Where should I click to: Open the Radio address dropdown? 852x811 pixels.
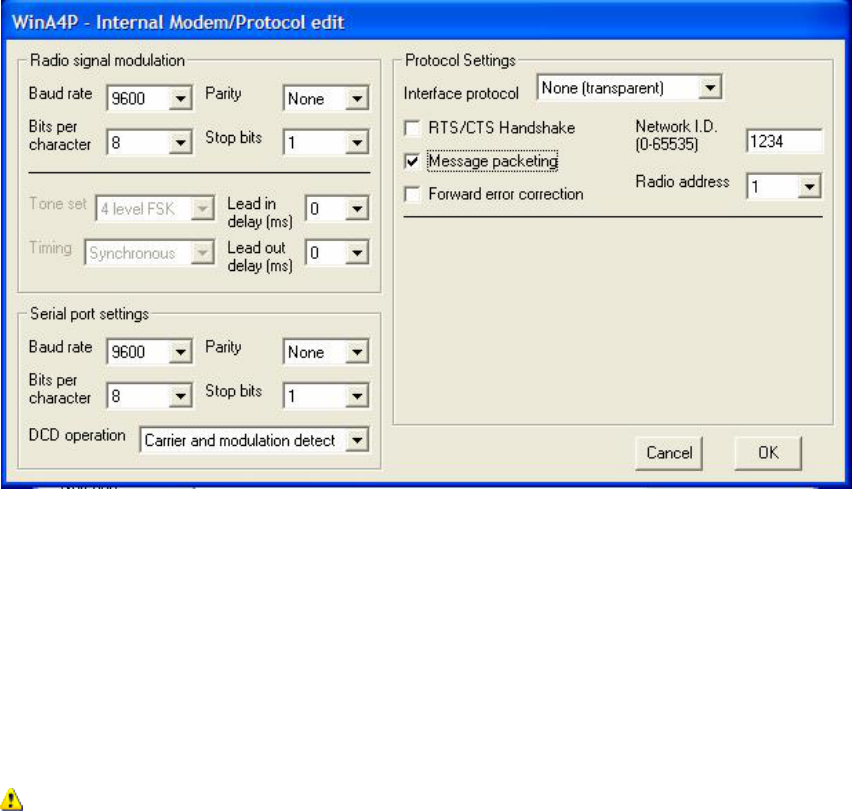[x=784, y=186]
